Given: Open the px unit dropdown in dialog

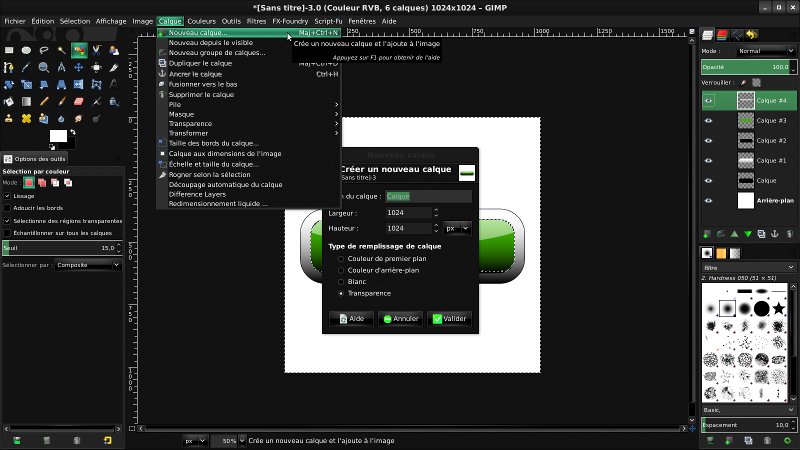Looking at the screenshot, I should click(457, 229).
